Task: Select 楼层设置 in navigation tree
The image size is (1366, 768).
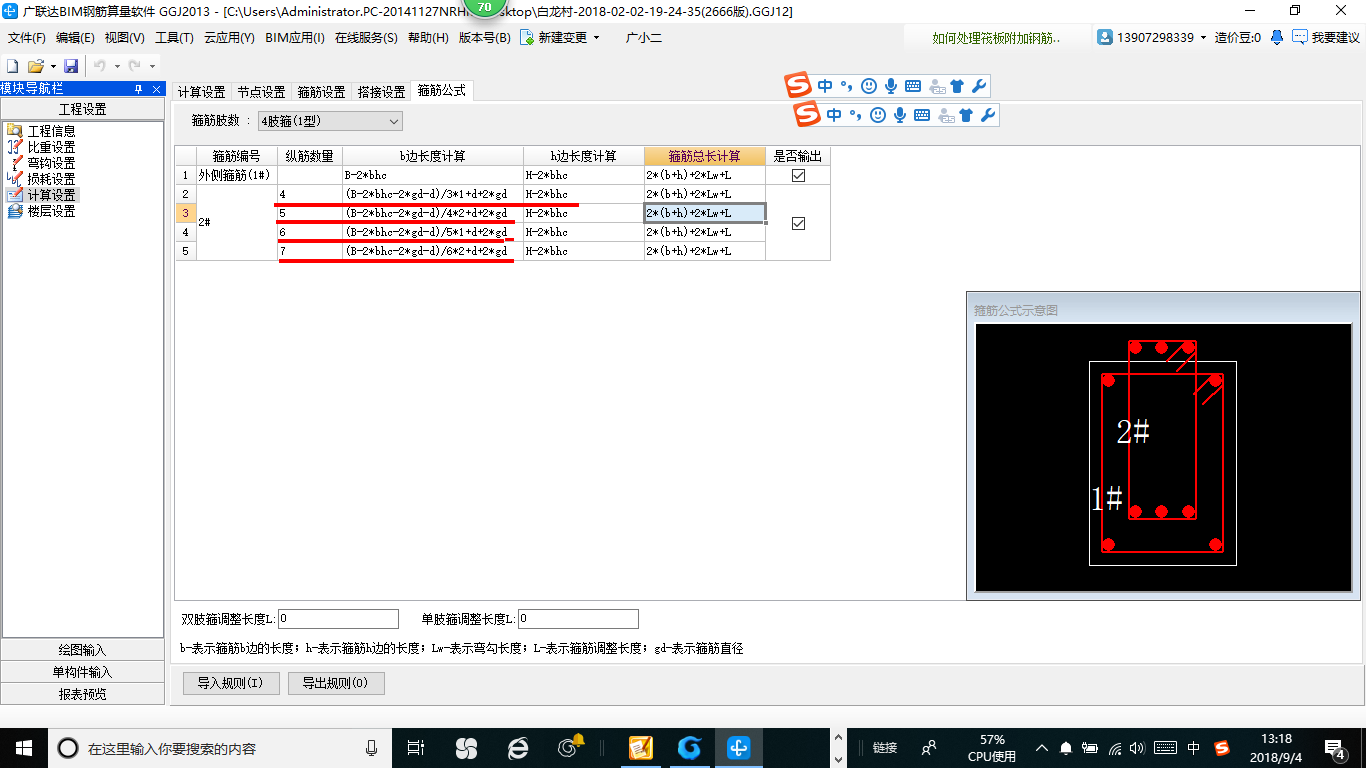Action: tap(51, 211)
